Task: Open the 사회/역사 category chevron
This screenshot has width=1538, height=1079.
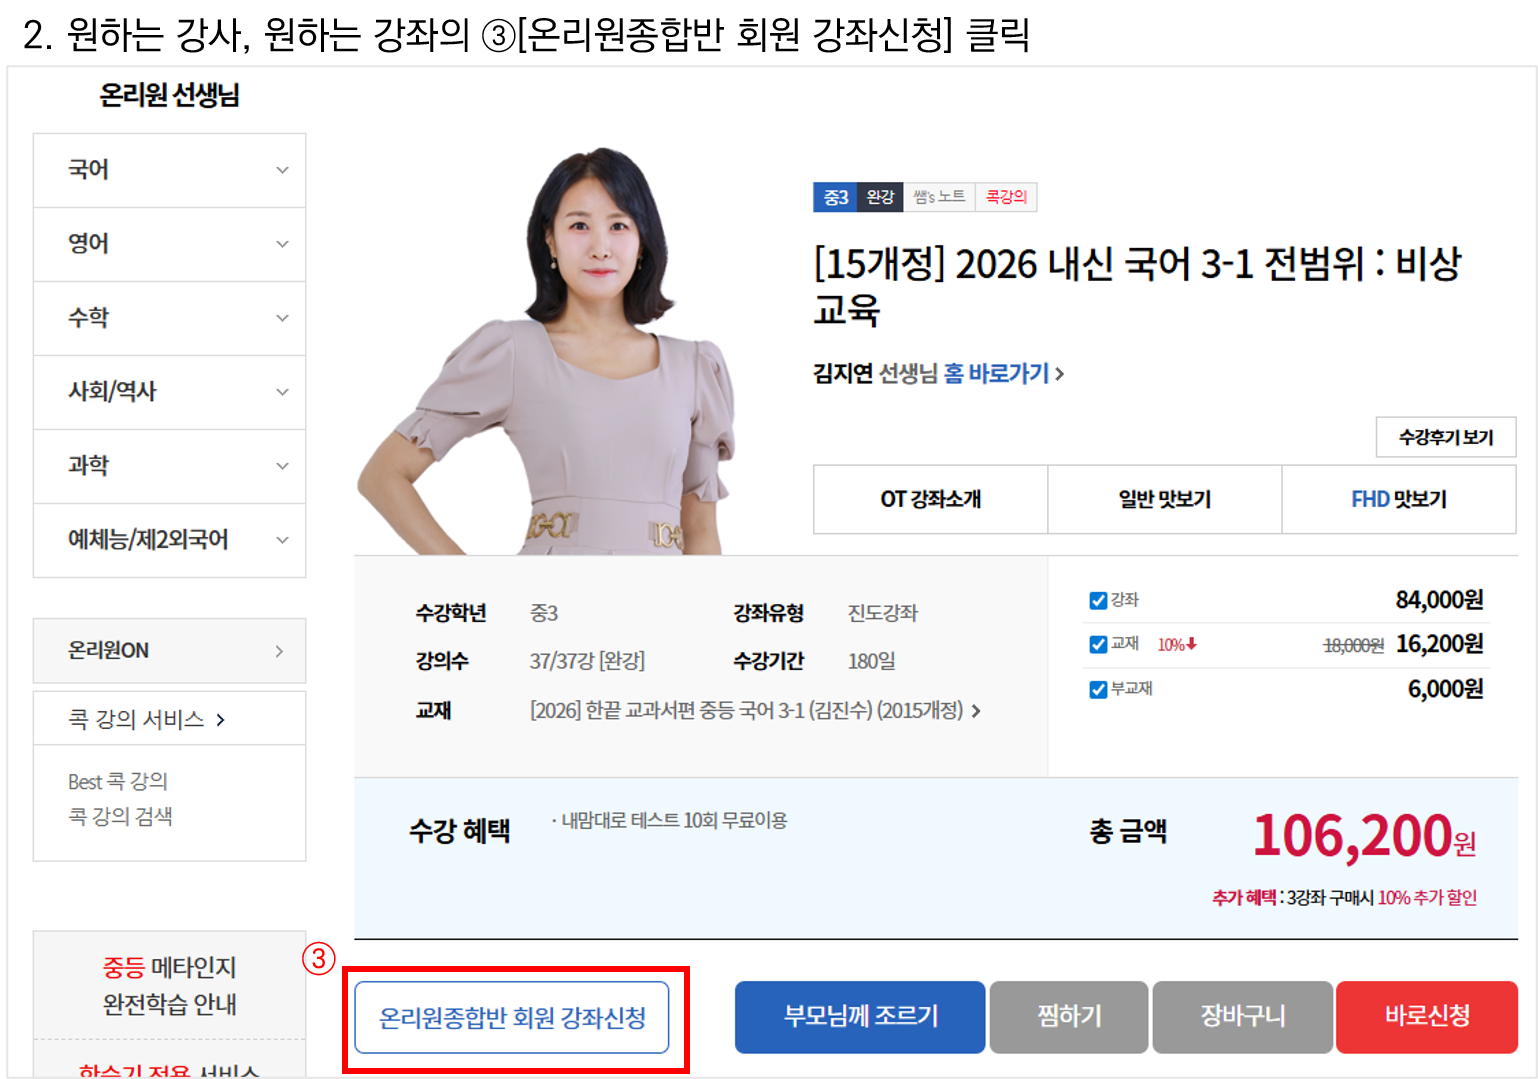Action: pos(282,392)
